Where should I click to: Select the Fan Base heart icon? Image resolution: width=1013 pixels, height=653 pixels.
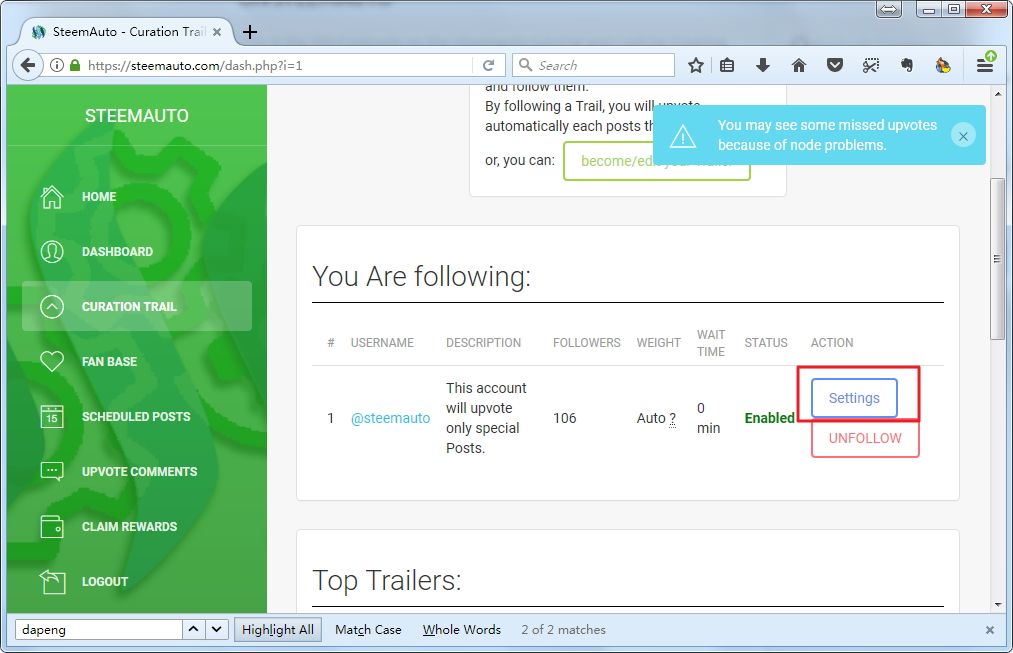[x=52, y=362]
